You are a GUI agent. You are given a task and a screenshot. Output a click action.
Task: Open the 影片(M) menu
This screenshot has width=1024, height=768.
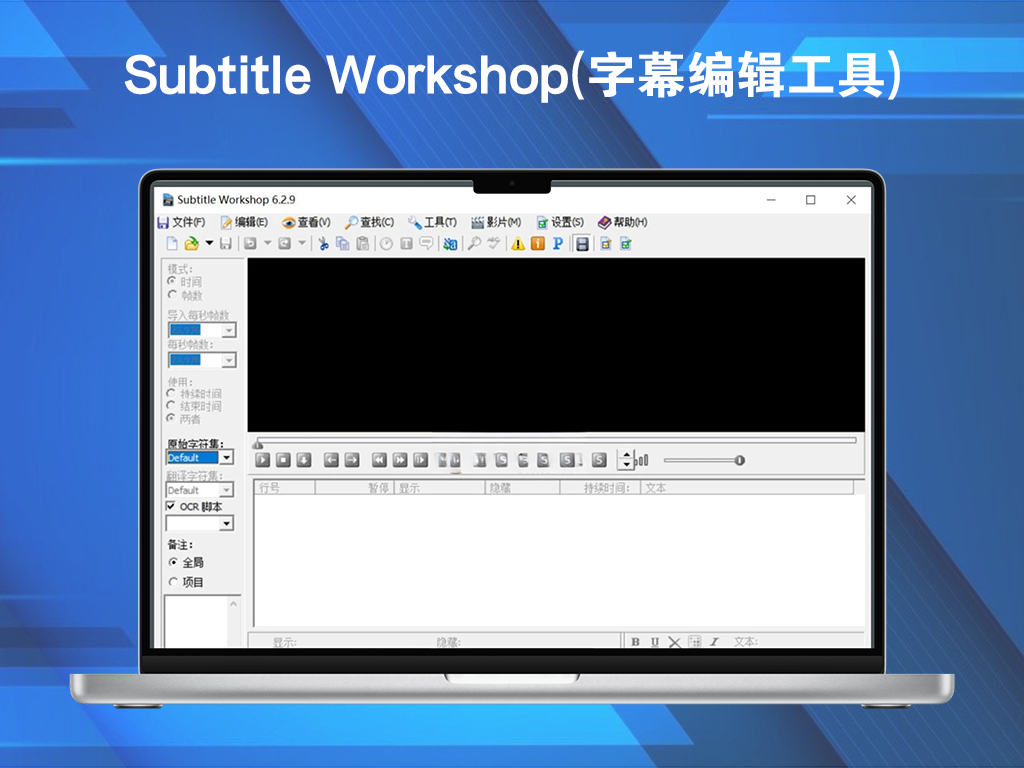[496, 222]
